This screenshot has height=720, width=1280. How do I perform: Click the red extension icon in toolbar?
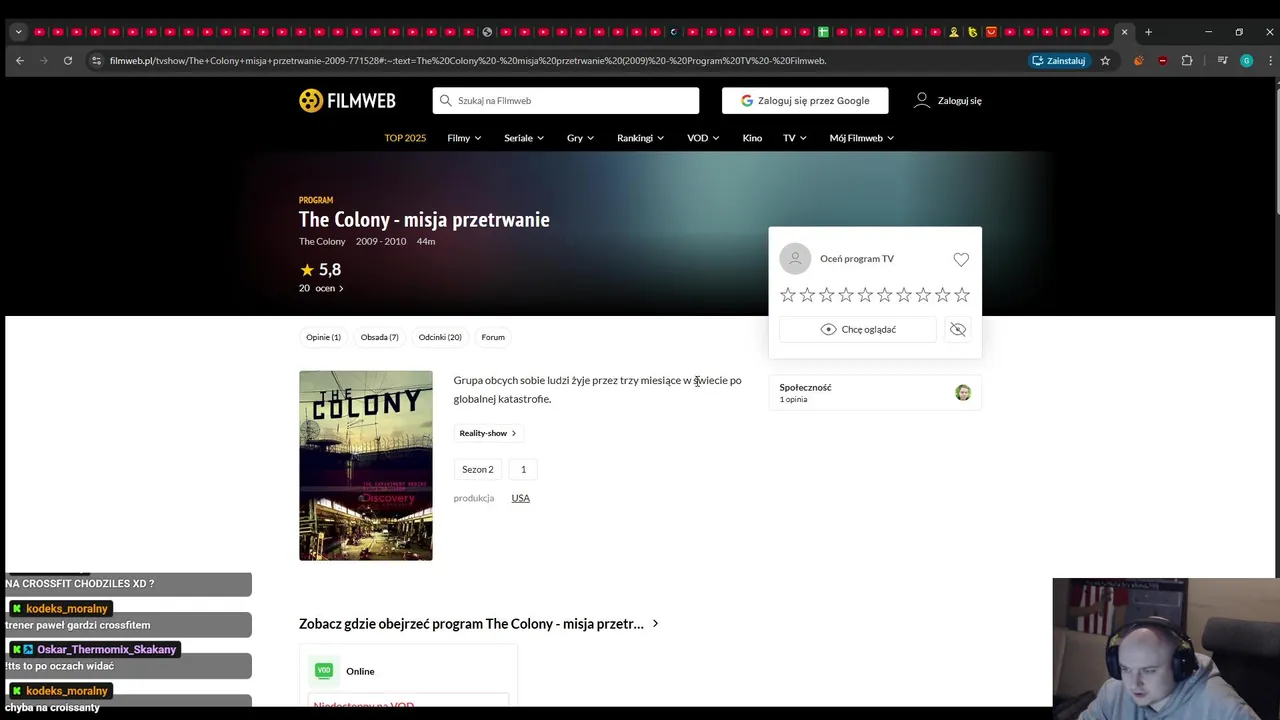[1162, 60]
